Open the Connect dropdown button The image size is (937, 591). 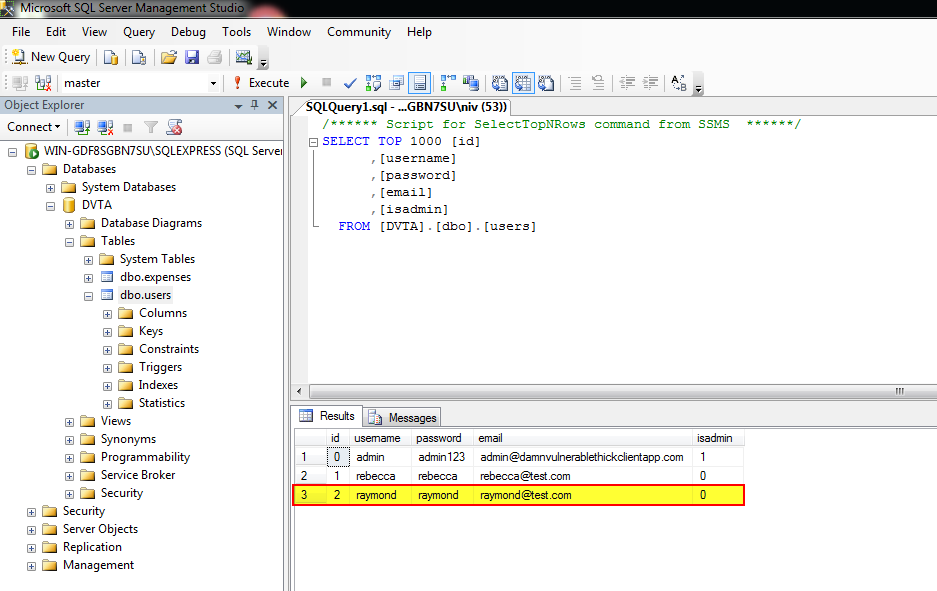pos(33,127)
